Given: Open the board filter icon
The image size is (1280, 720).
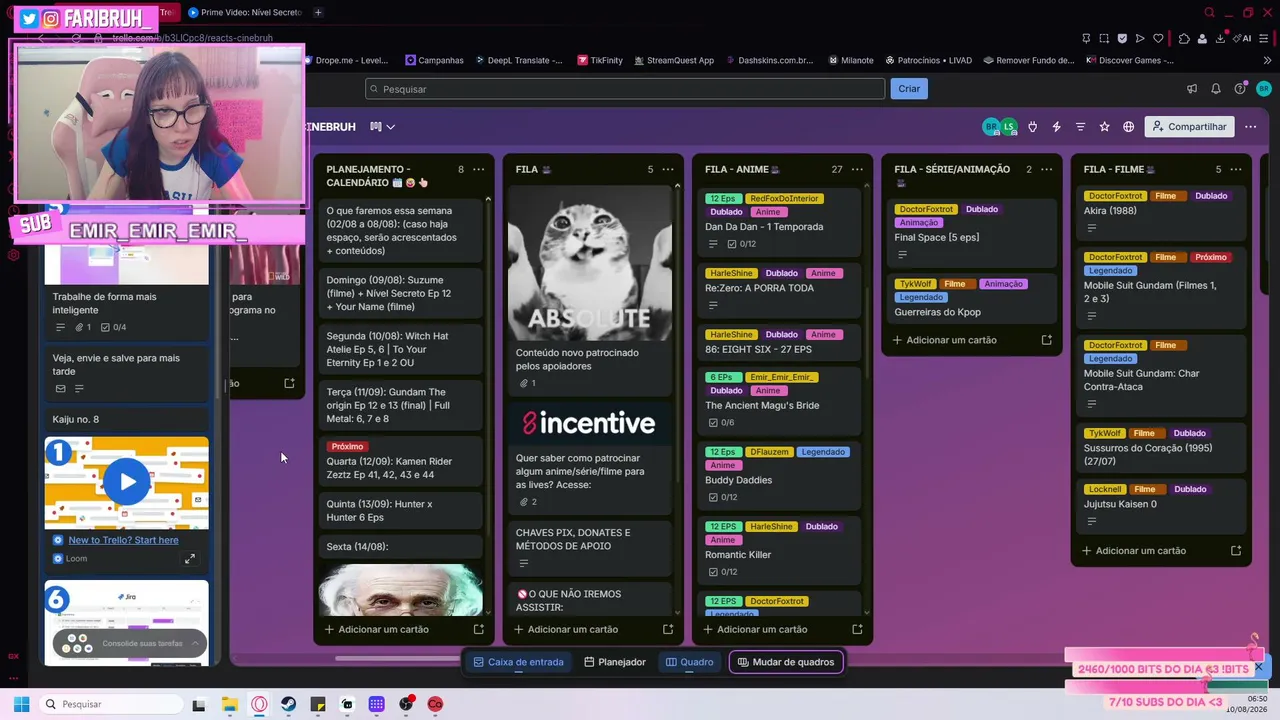Looking at the screenshot, I should 1081,127.
